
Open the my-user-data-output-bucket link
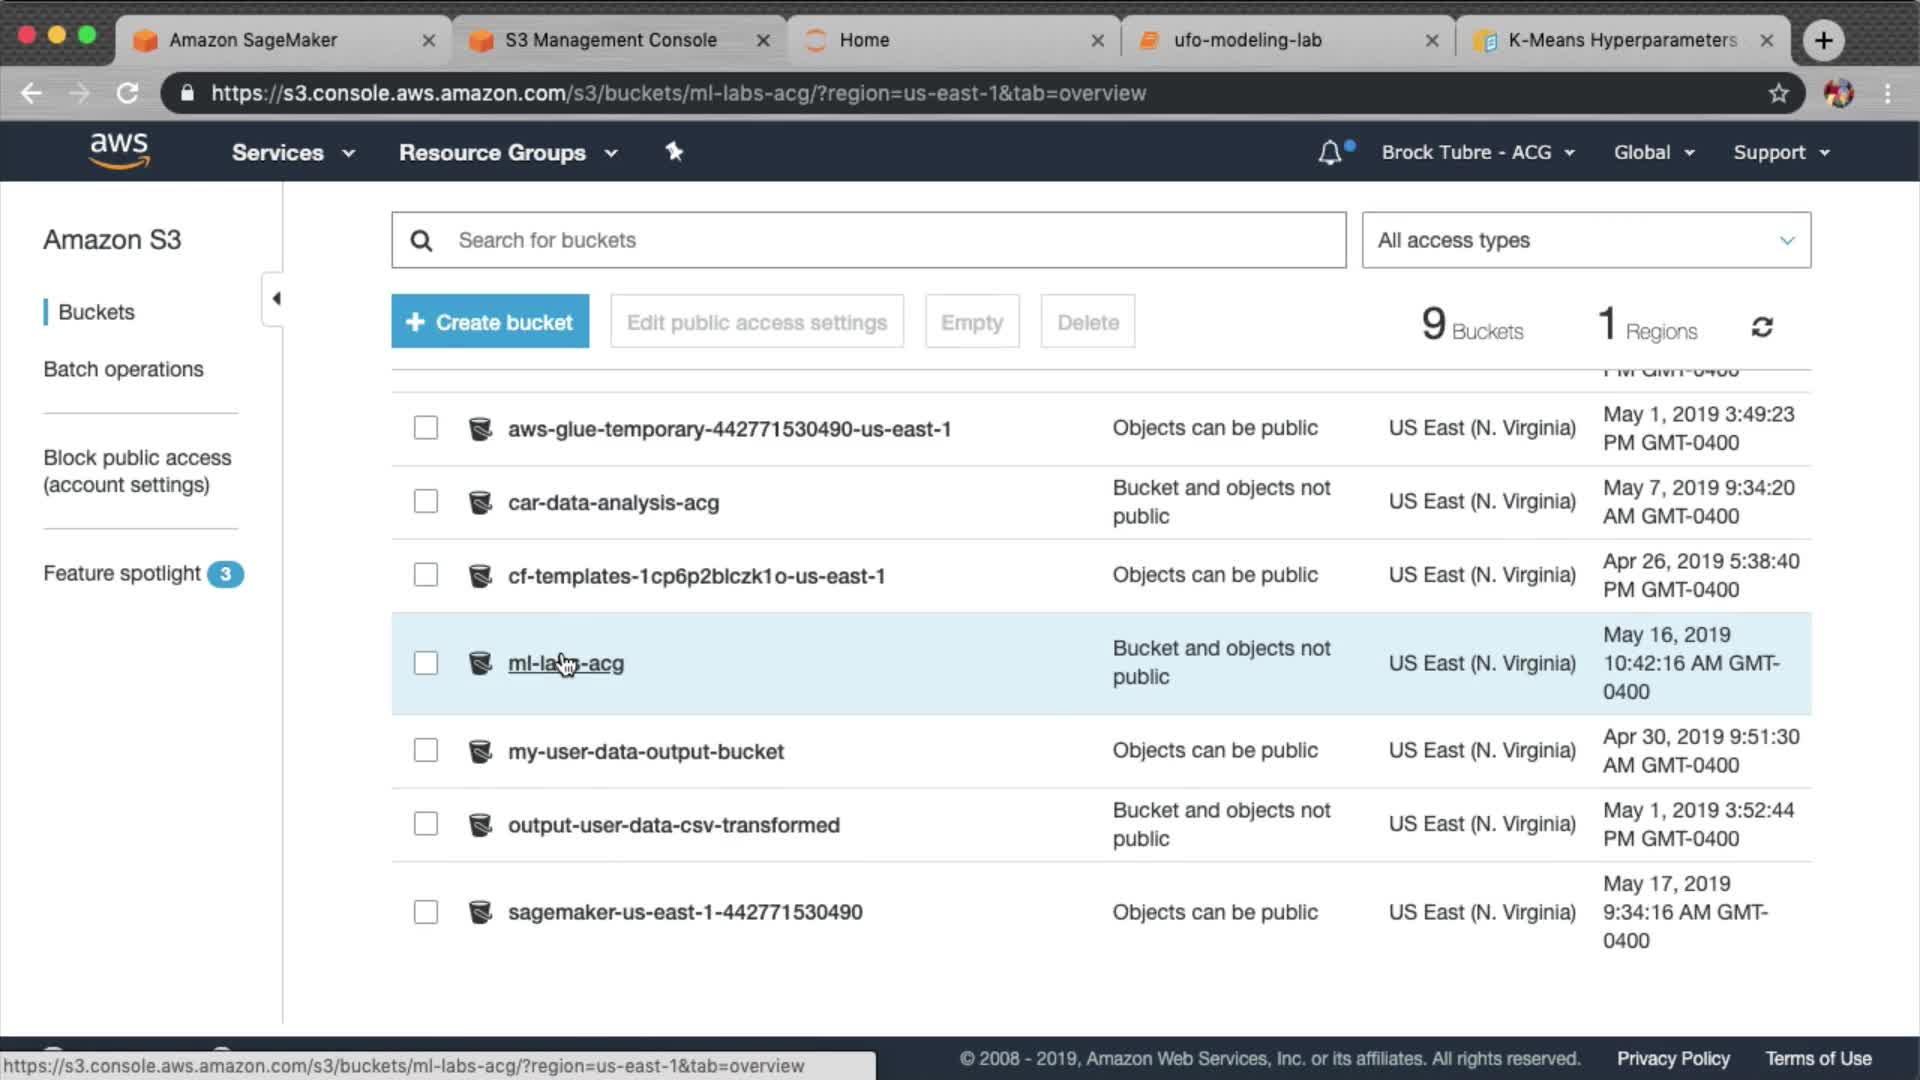coord(645,751)
